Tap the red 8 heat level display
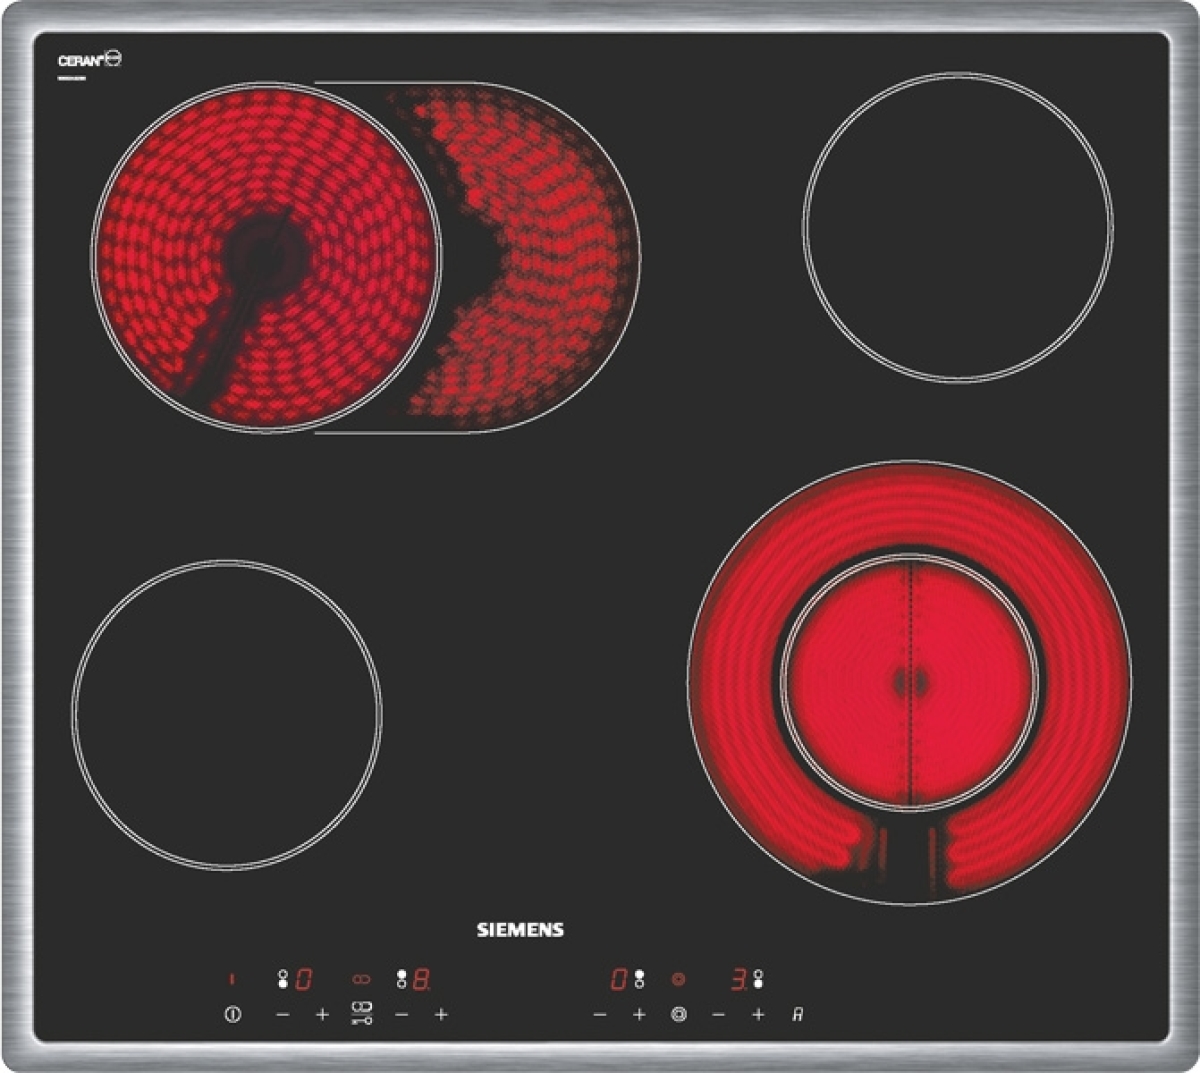The image size is (1200, 1073). (x=421, y=979)
